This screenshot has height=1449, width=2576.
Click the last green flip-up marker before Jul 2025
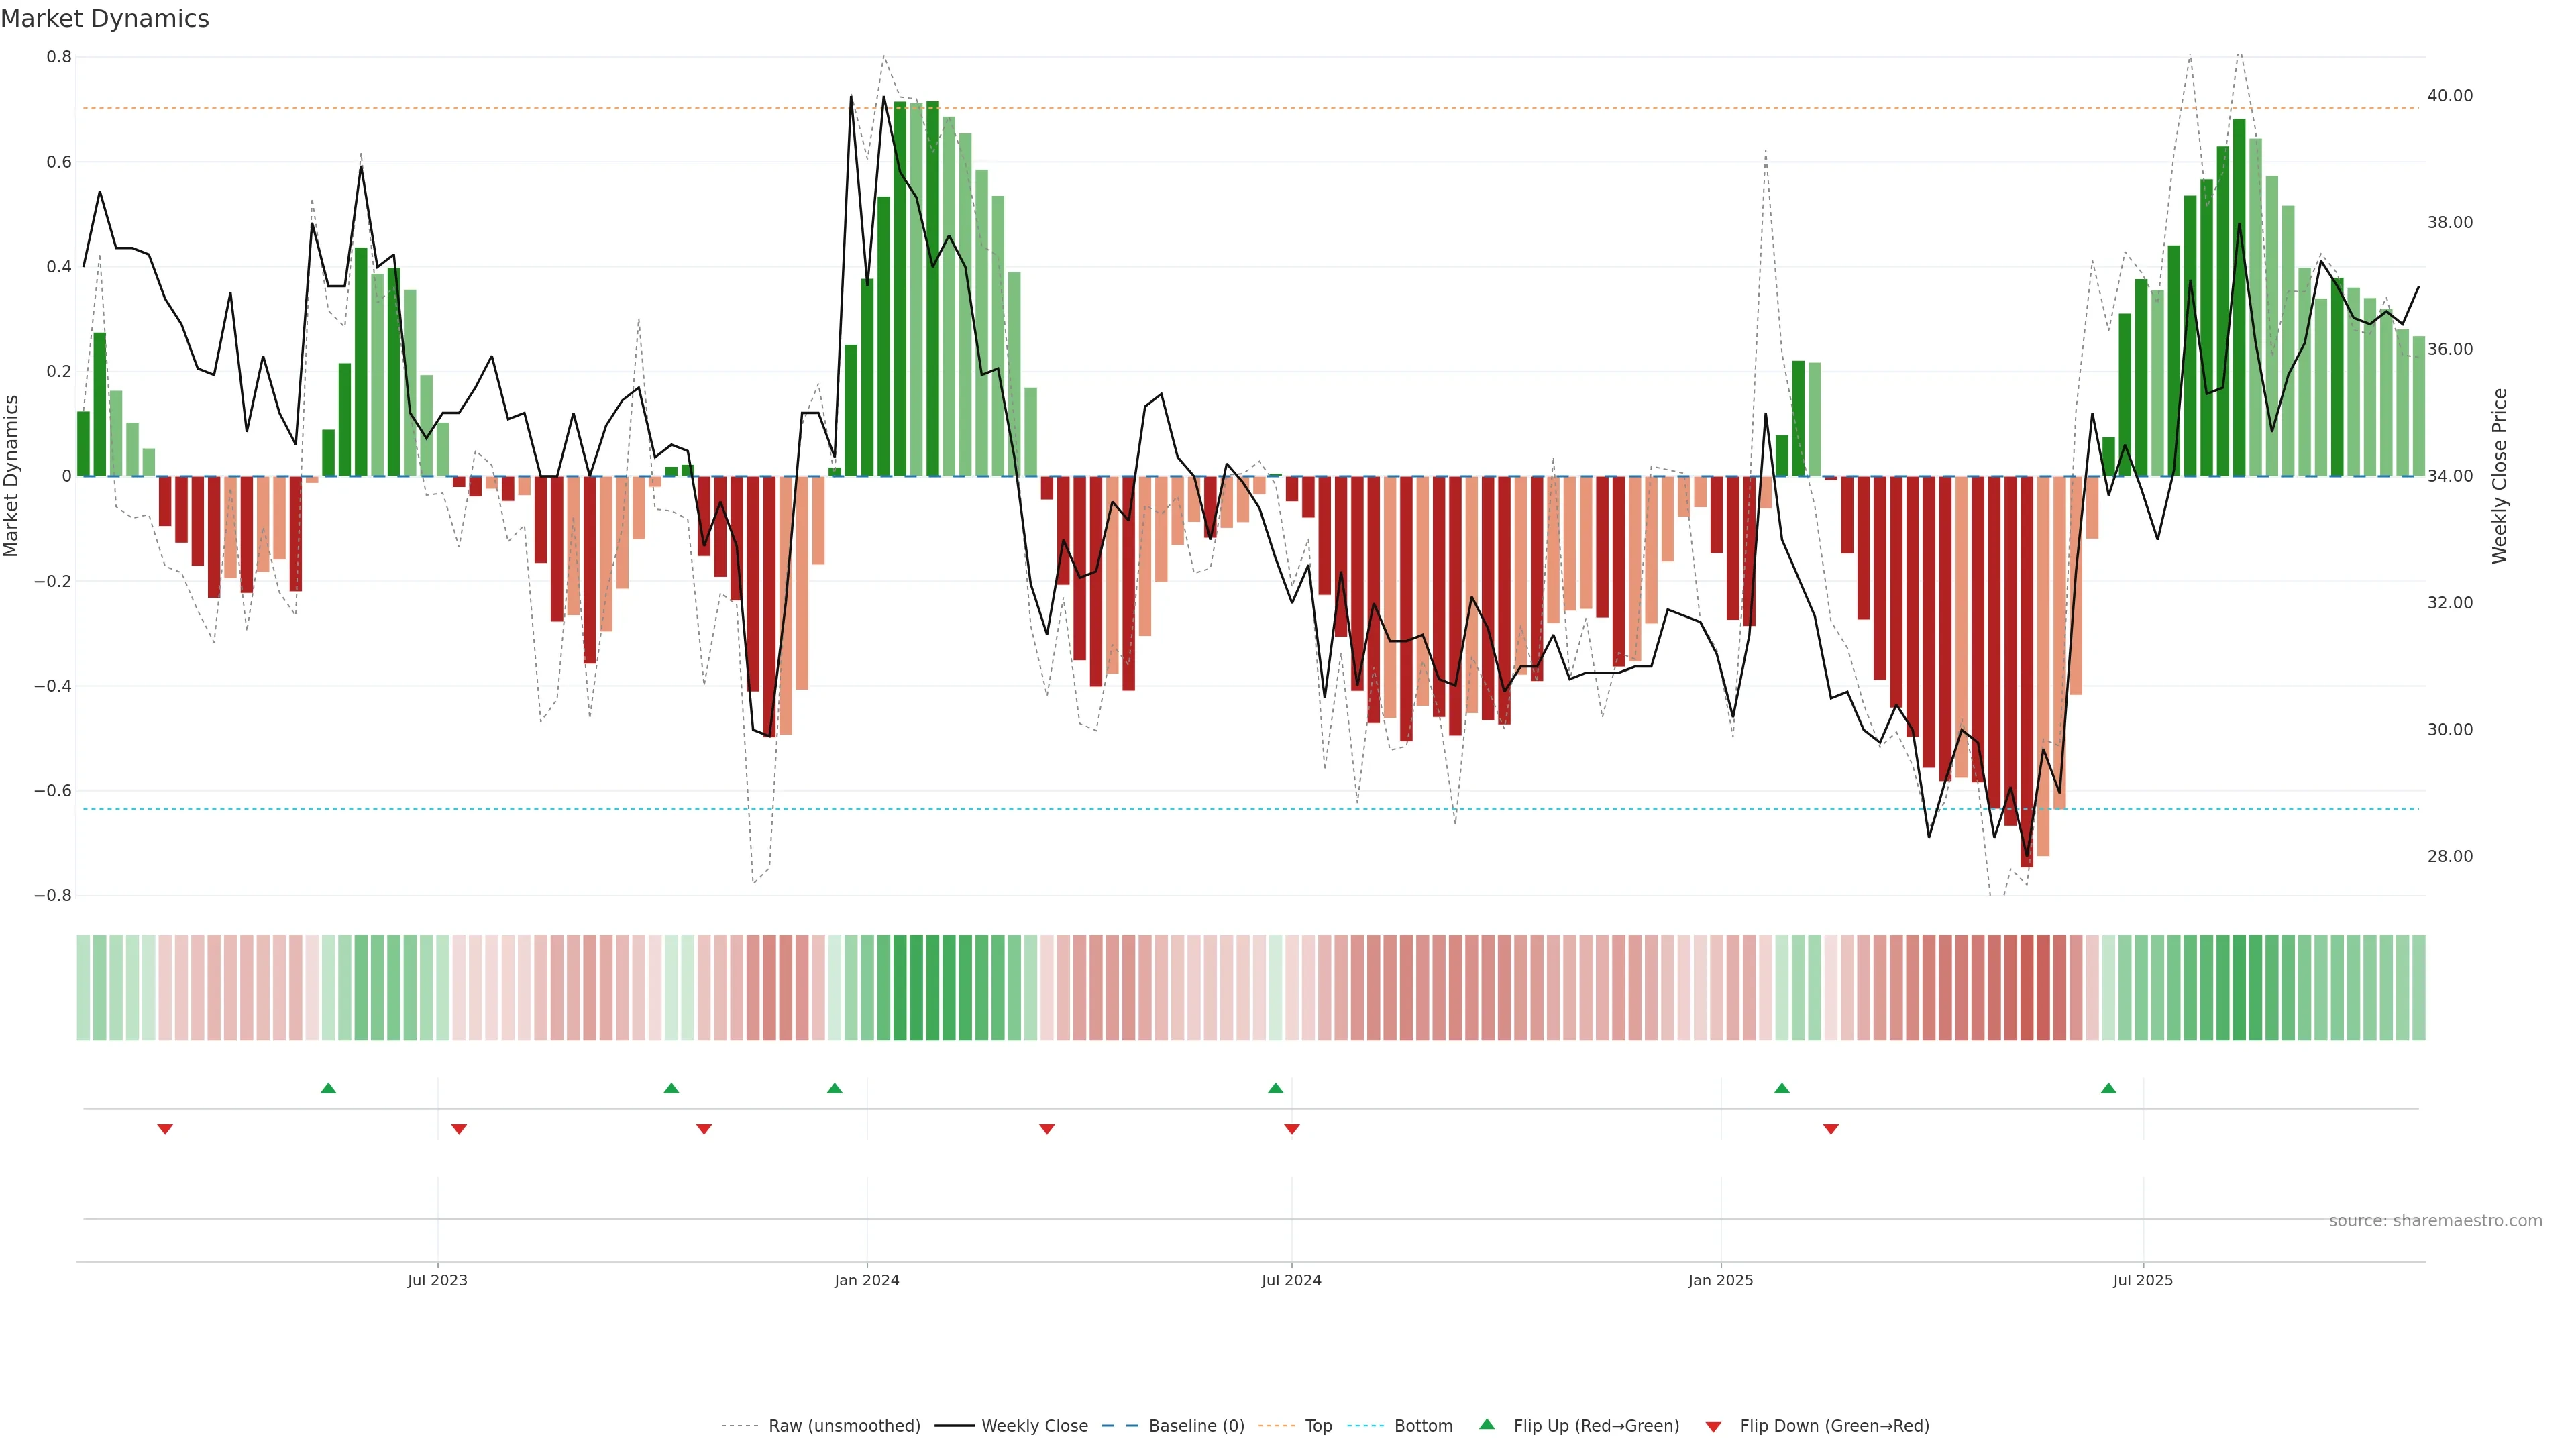2108,1088
